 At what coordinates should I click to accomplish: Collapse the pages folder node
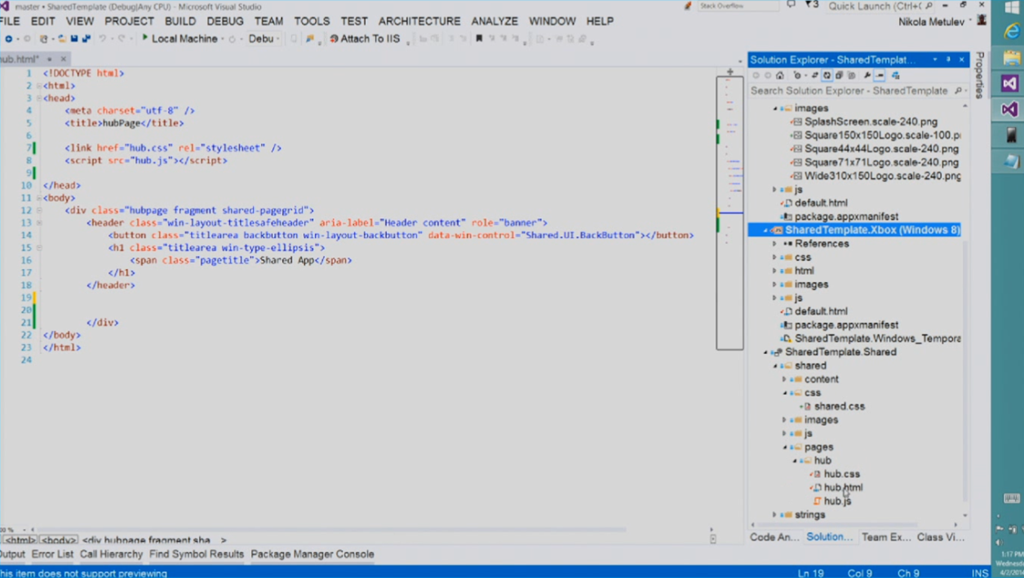784,447
